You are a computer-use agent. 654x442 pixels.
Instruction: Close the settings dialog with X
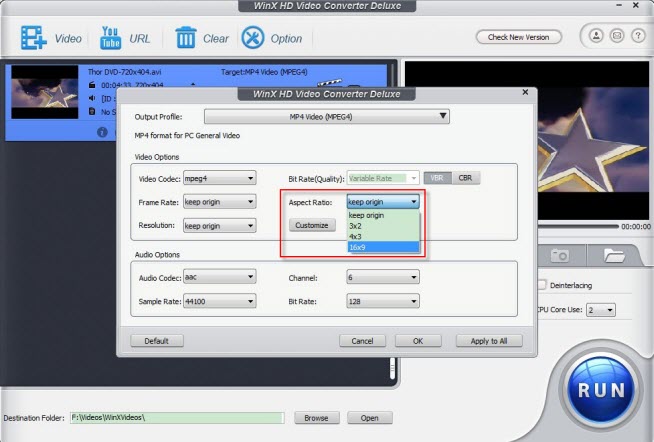(525, 92)
